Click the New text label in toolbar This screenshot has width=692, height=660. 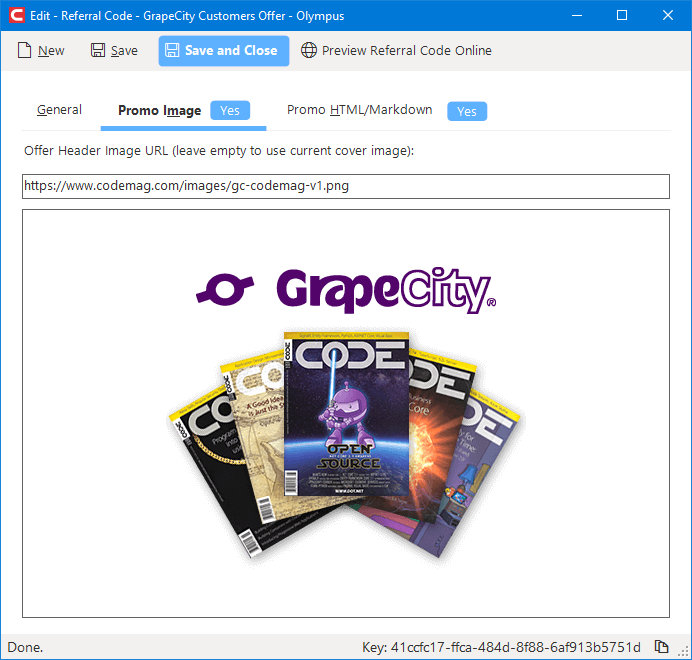pos(51,51)
